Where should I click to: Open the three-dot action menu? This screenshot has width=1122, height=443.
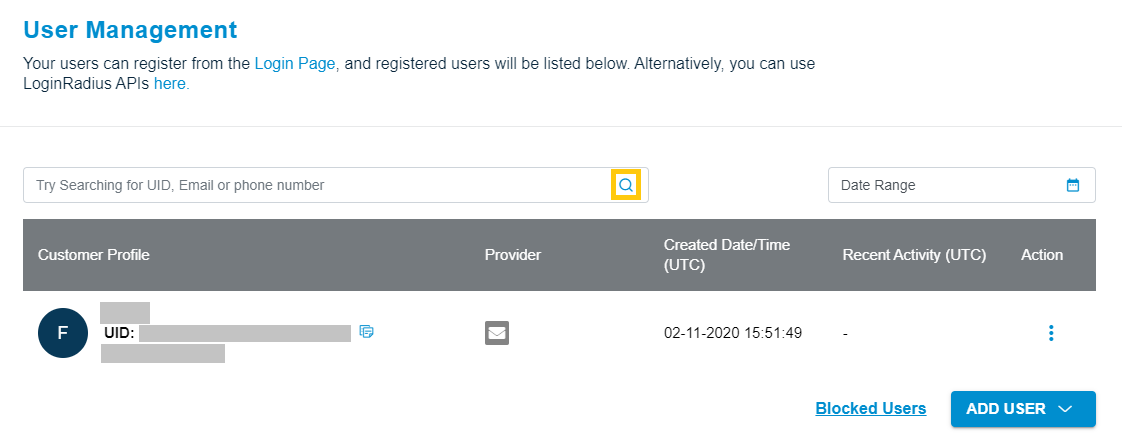pos(1051,333)
